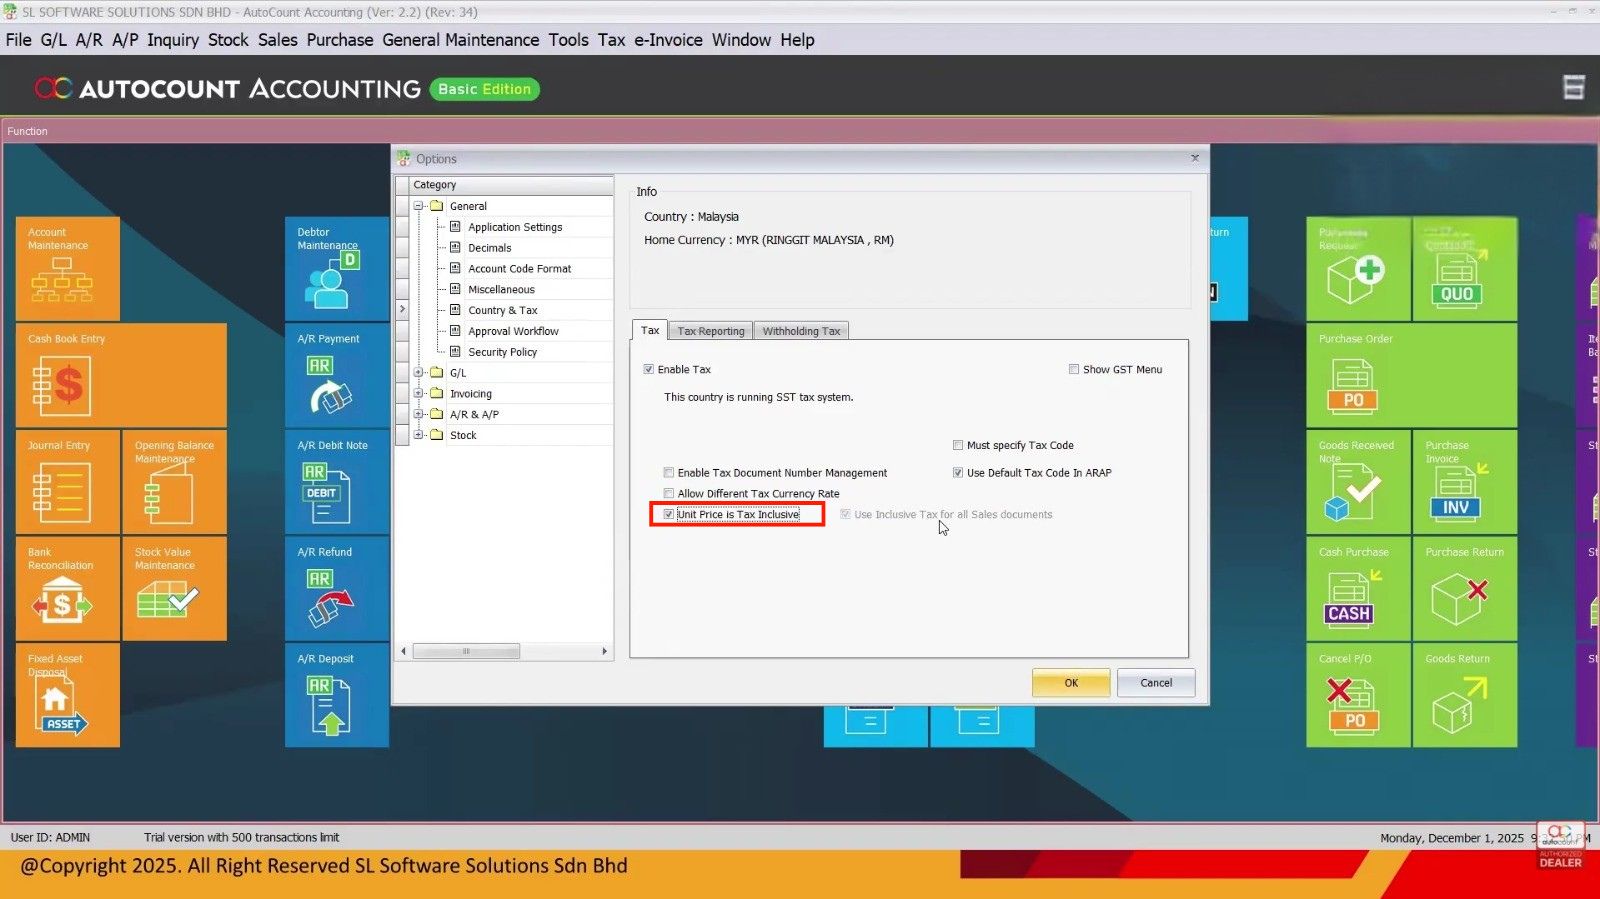Image resolution: width=1600 pixels, height=899 pixels.
Task: Open the Stock Value Maintenance tile
Action: [x=175, y=589]
